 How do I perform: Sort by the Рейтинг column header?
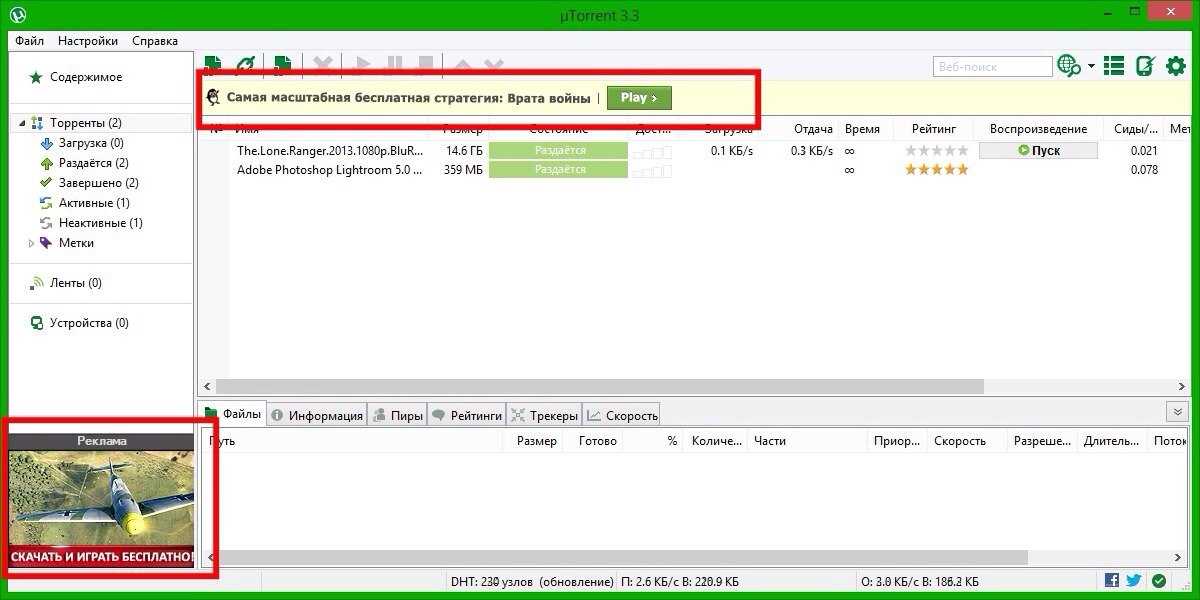coord(934,129)
